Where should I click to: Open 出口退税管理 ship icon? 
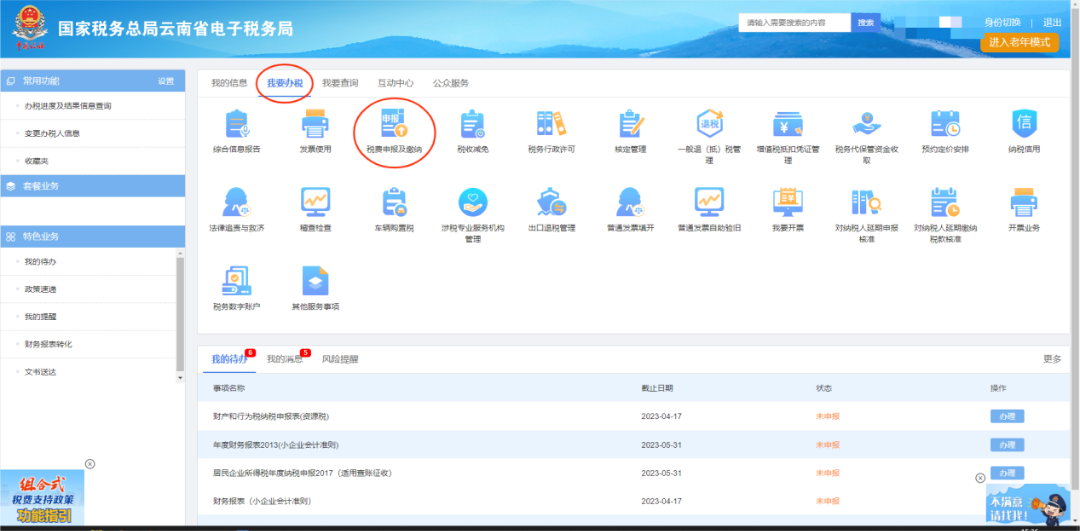point(551,202)
